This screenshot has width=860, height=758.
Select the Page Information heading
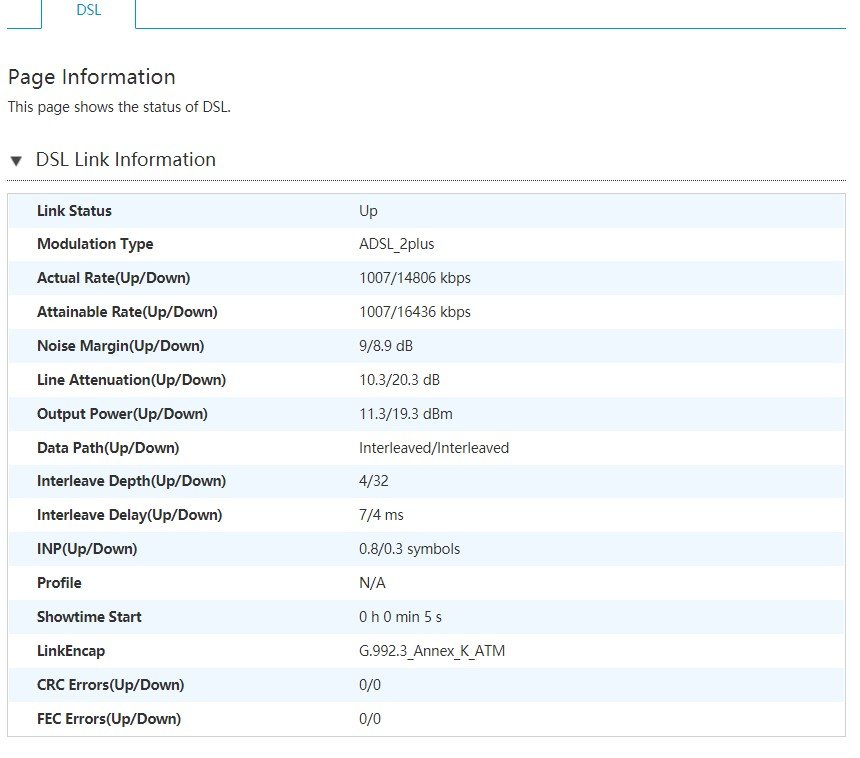point(92,77)
